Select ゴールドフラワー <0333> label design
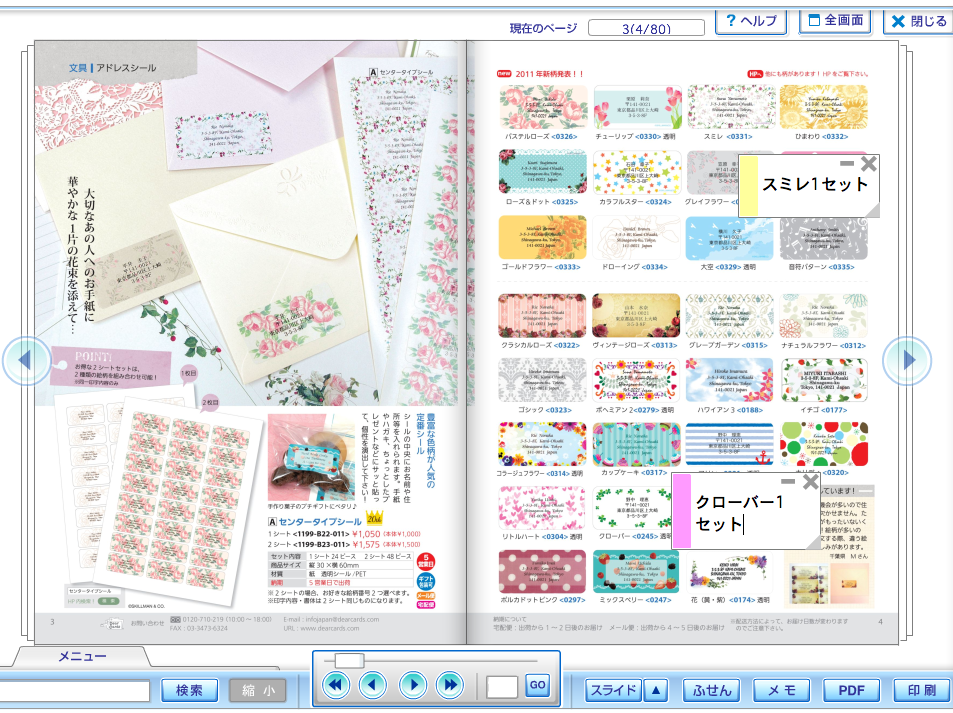 pyautogui.click(x=543, y=238)
